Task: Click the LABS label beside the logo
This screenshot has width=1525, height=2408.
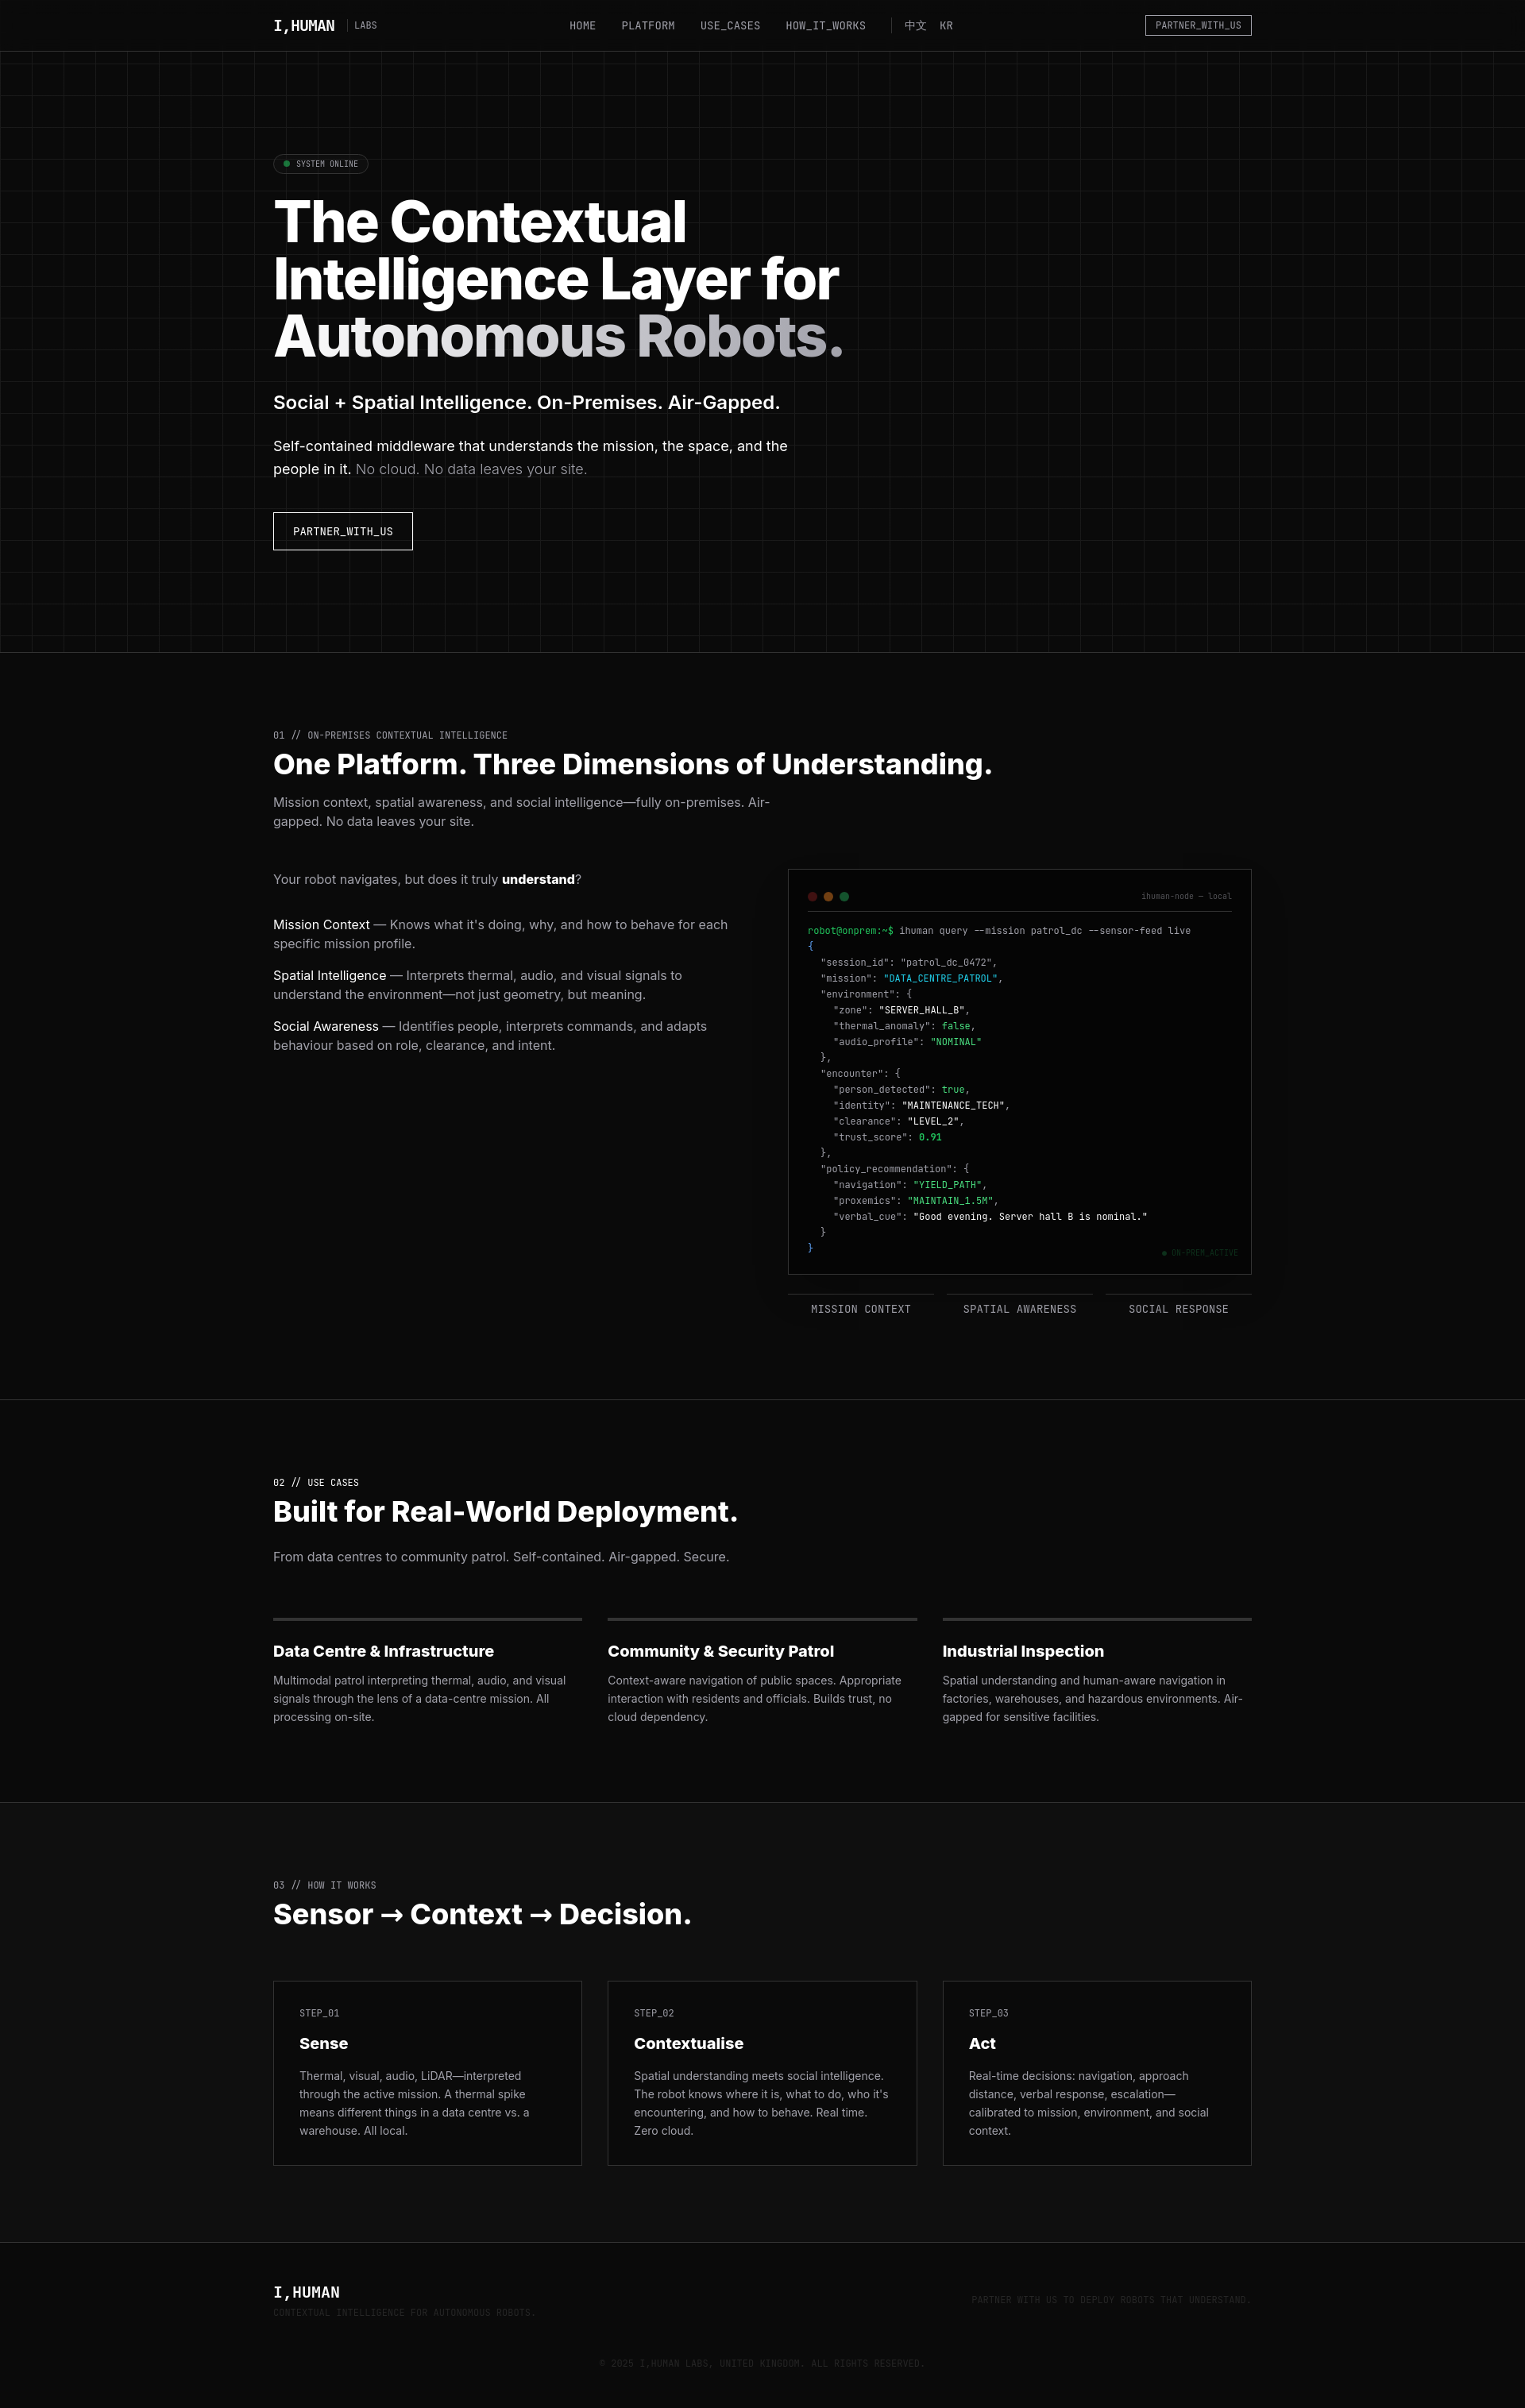Action: tap(366, 26)
